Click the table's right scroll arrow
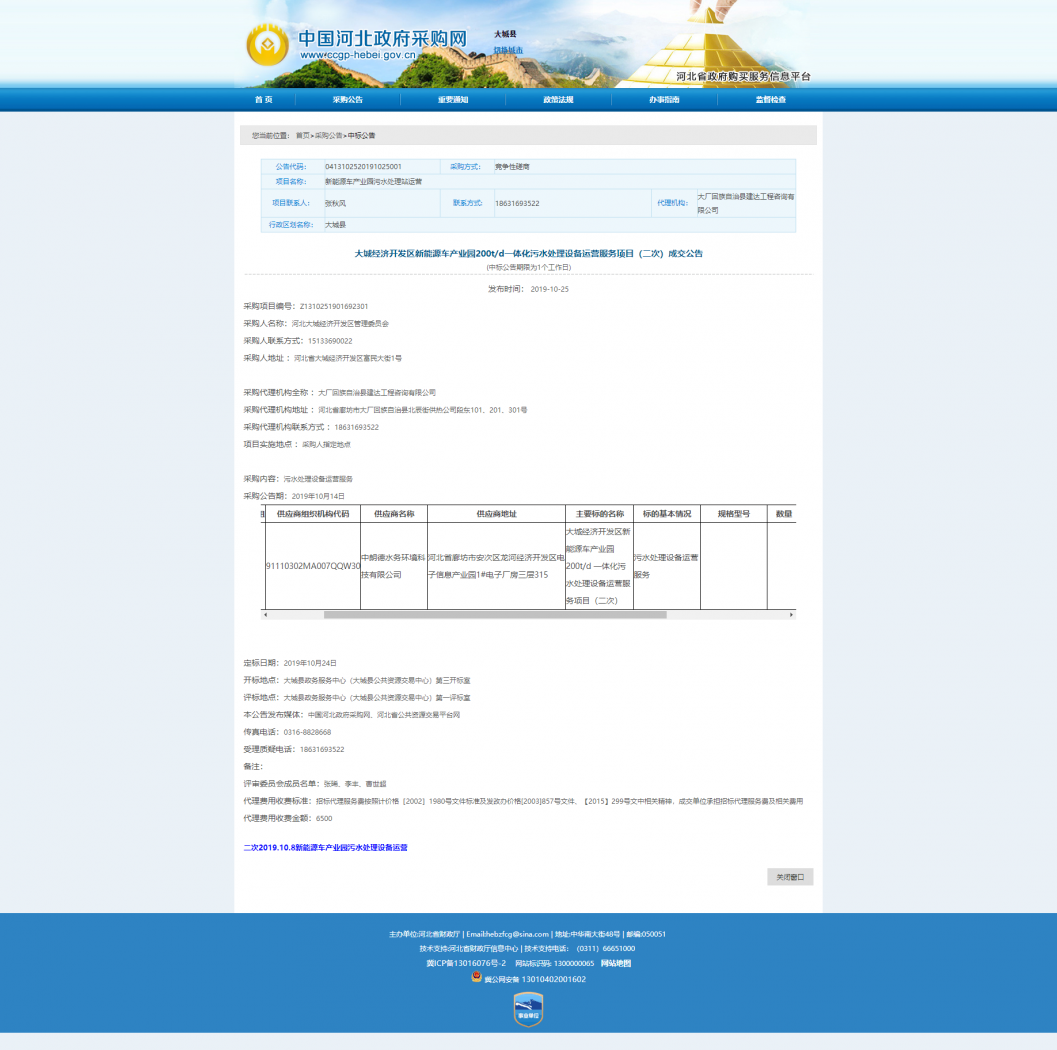Image resolution: width=1057 pixels, height=1050 pixels. pyautogui.click(x=791, y=614)
